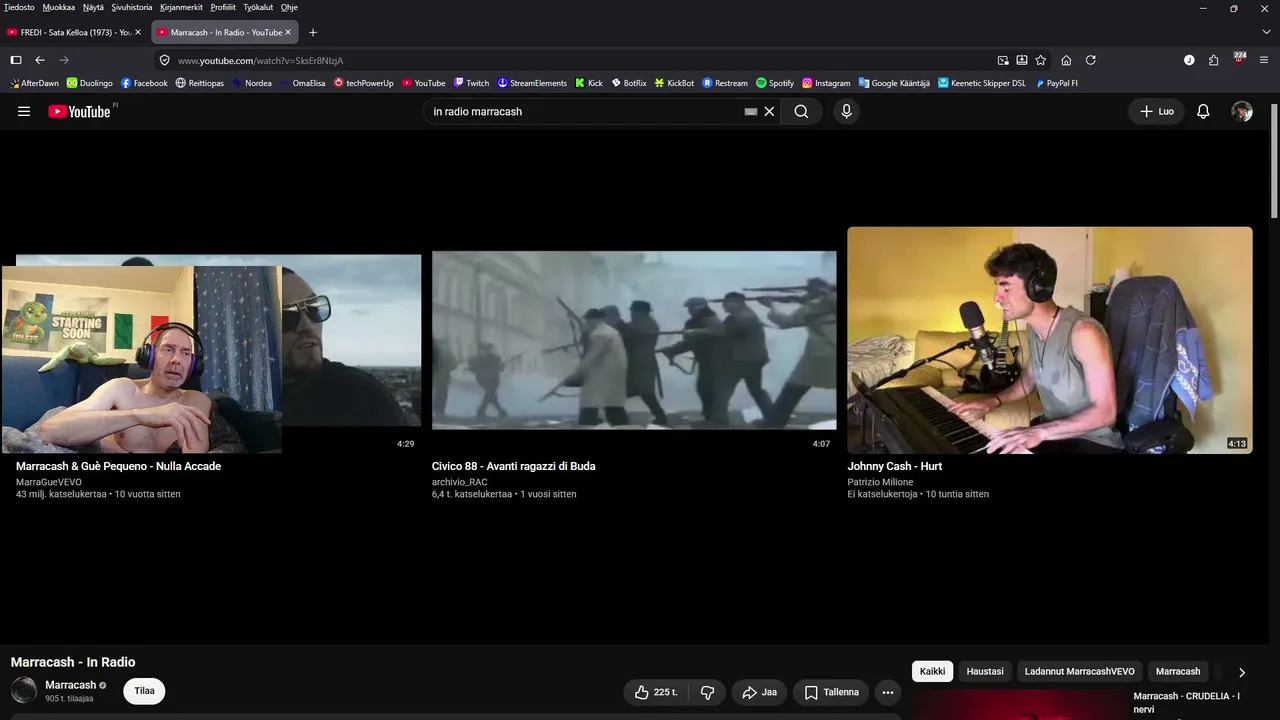Open the PayPal FI bookmark

click(x=1056, y=83)
